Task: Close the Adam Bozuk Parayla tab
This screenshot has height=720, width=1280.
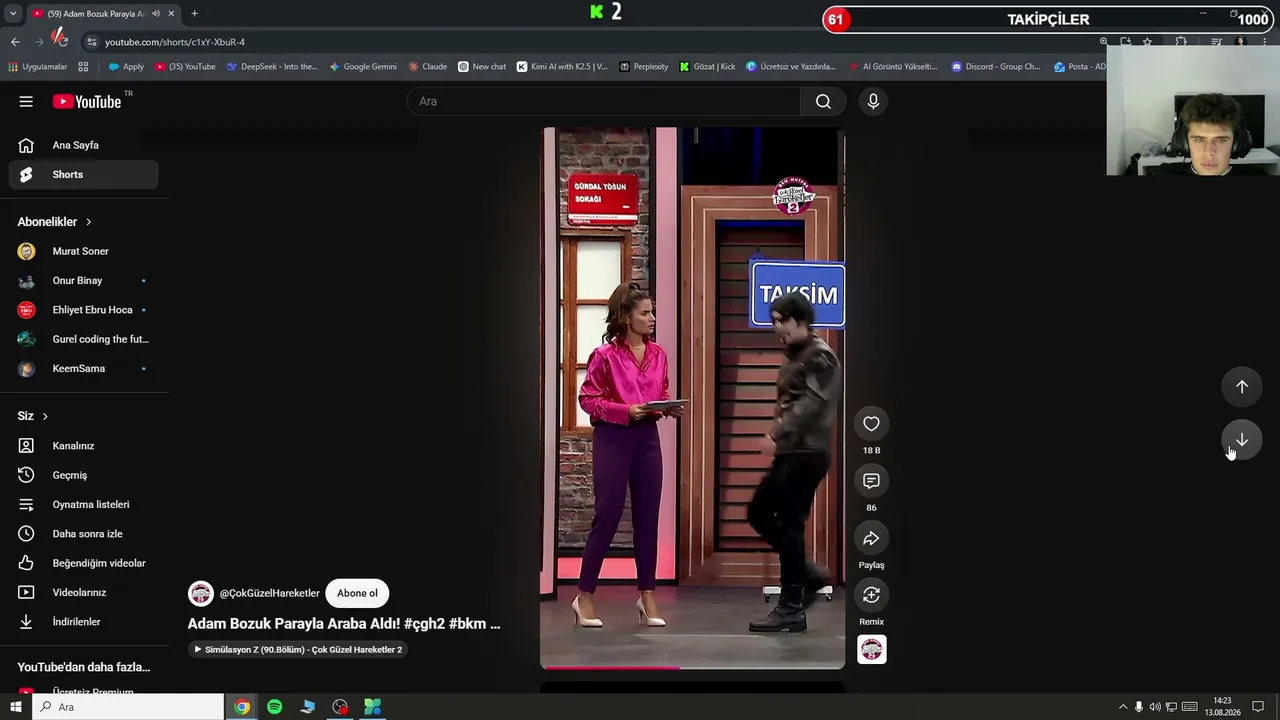Action: pos(171,14)
